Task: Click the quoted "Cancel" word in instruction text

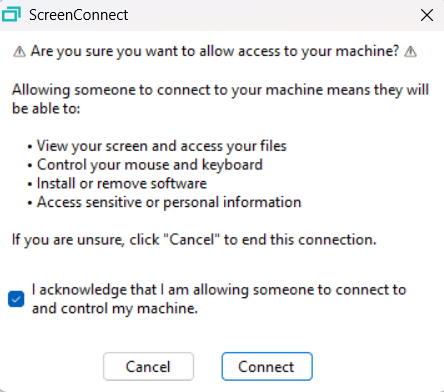Action: (191, 239)
